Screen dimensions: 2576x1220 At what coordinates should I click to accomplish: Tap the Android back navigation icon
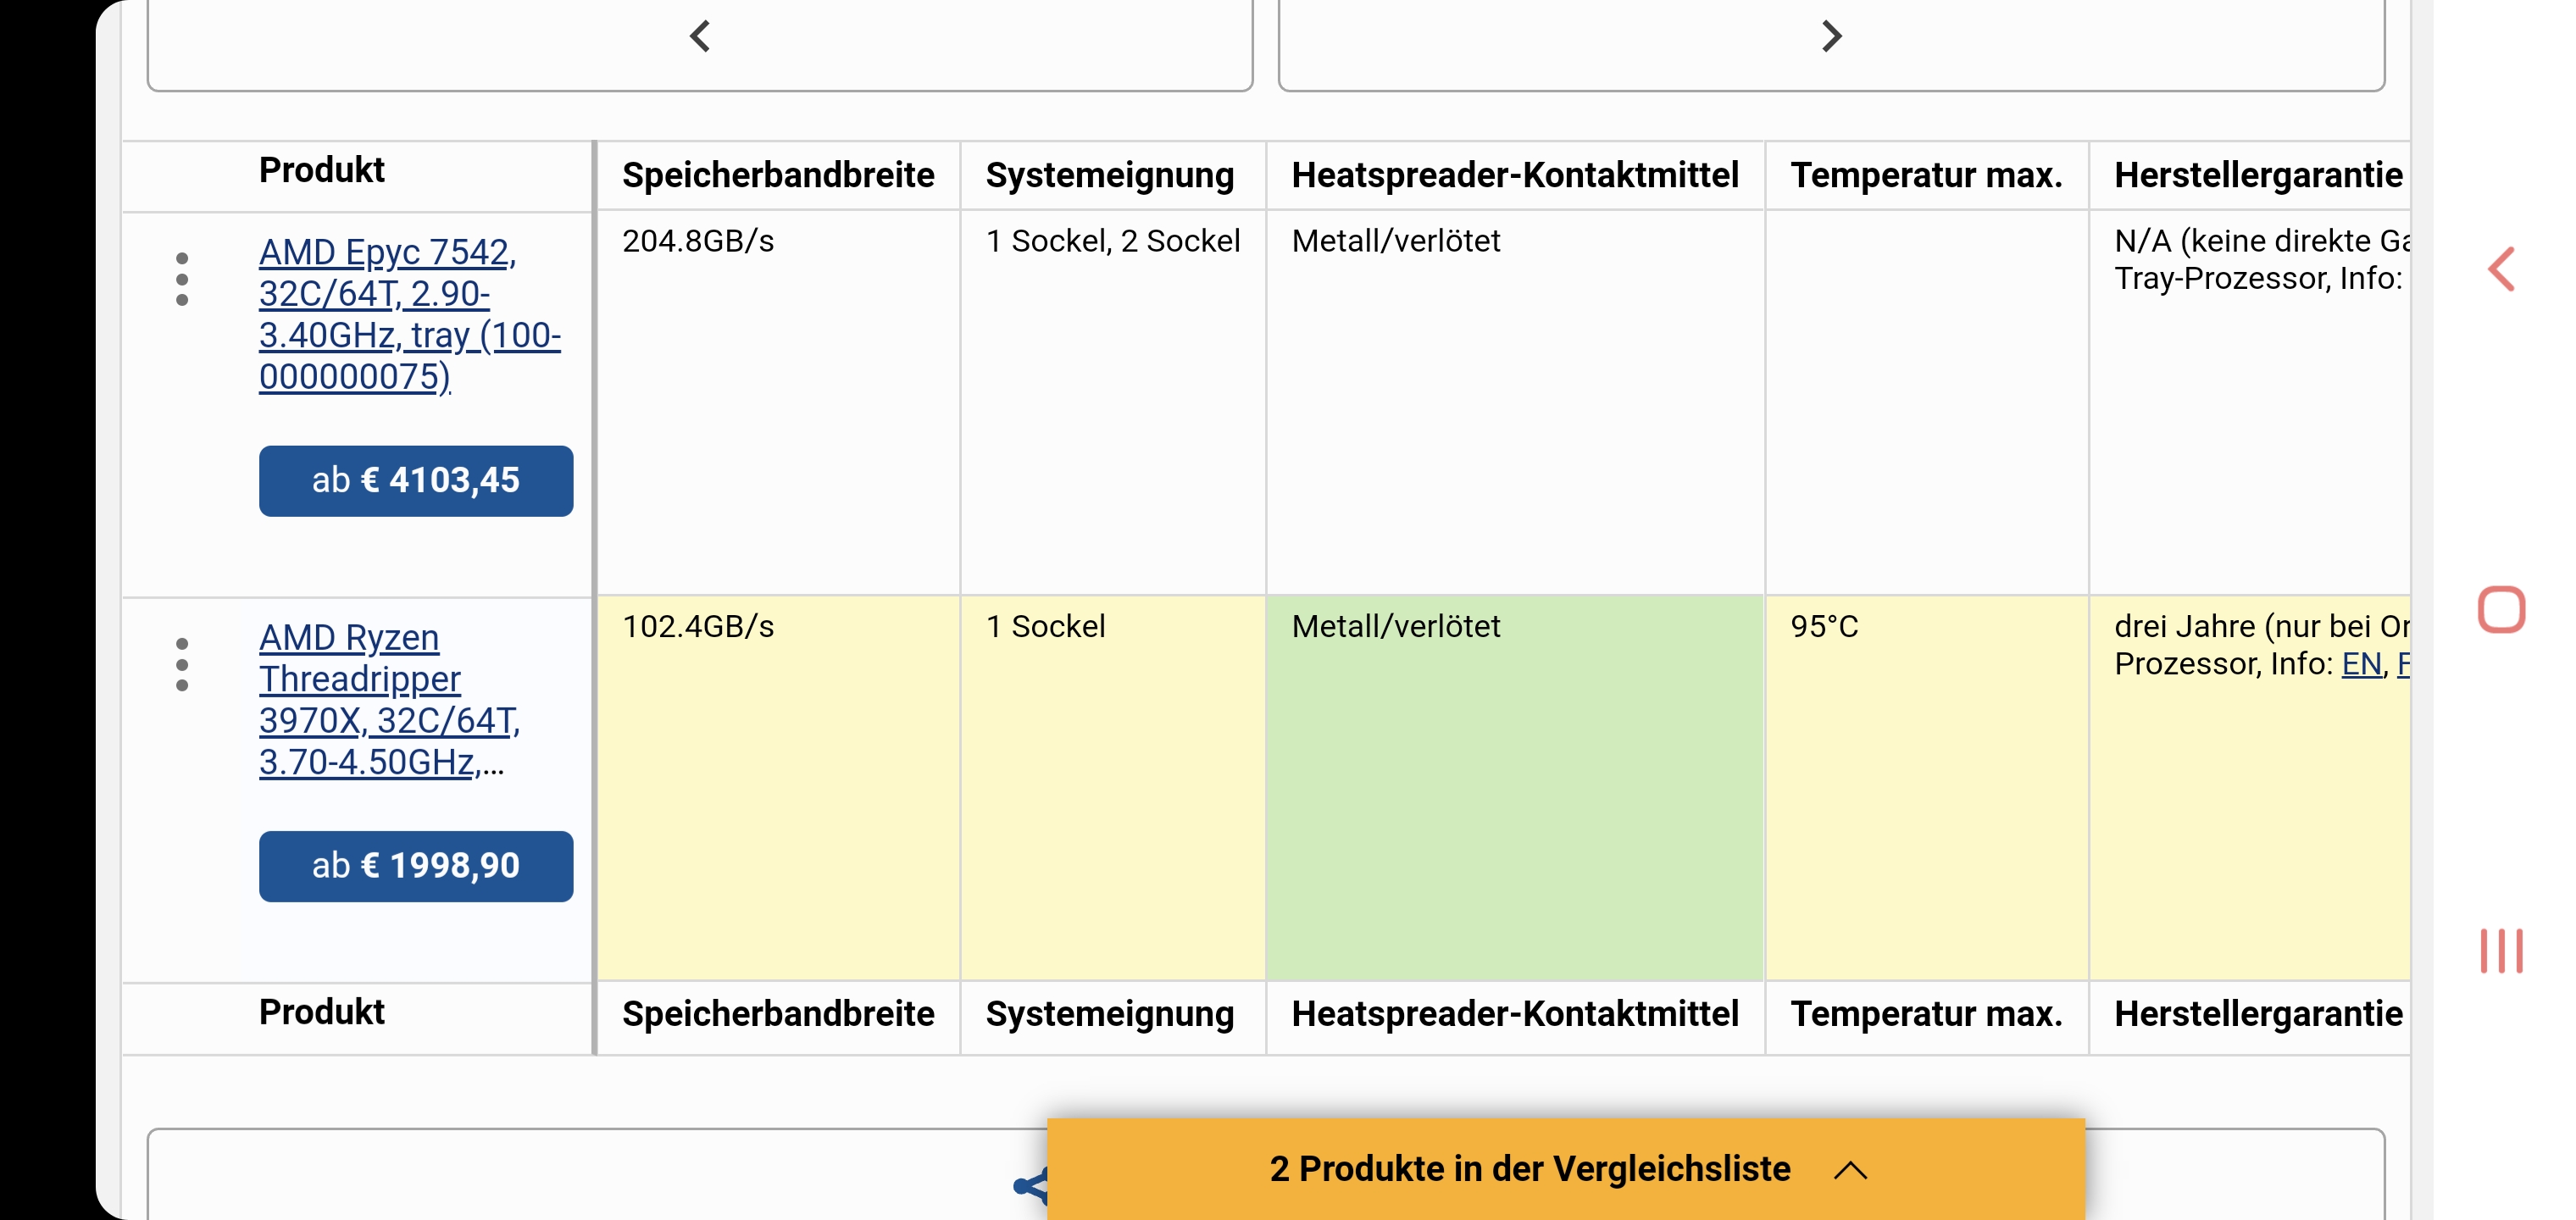coord(2502,269)
